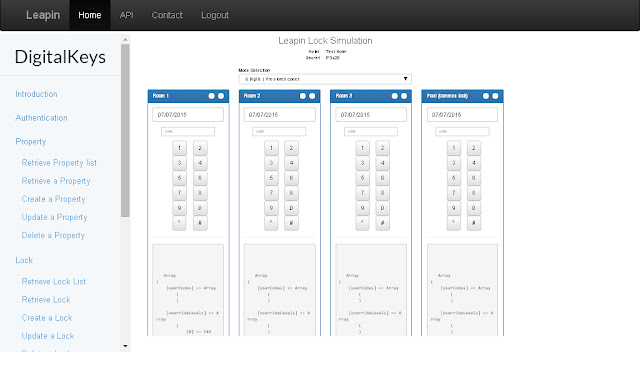The image size is (640, 375).
Task: Tap keypad 3 on Room 1
Action: [179, 163]
